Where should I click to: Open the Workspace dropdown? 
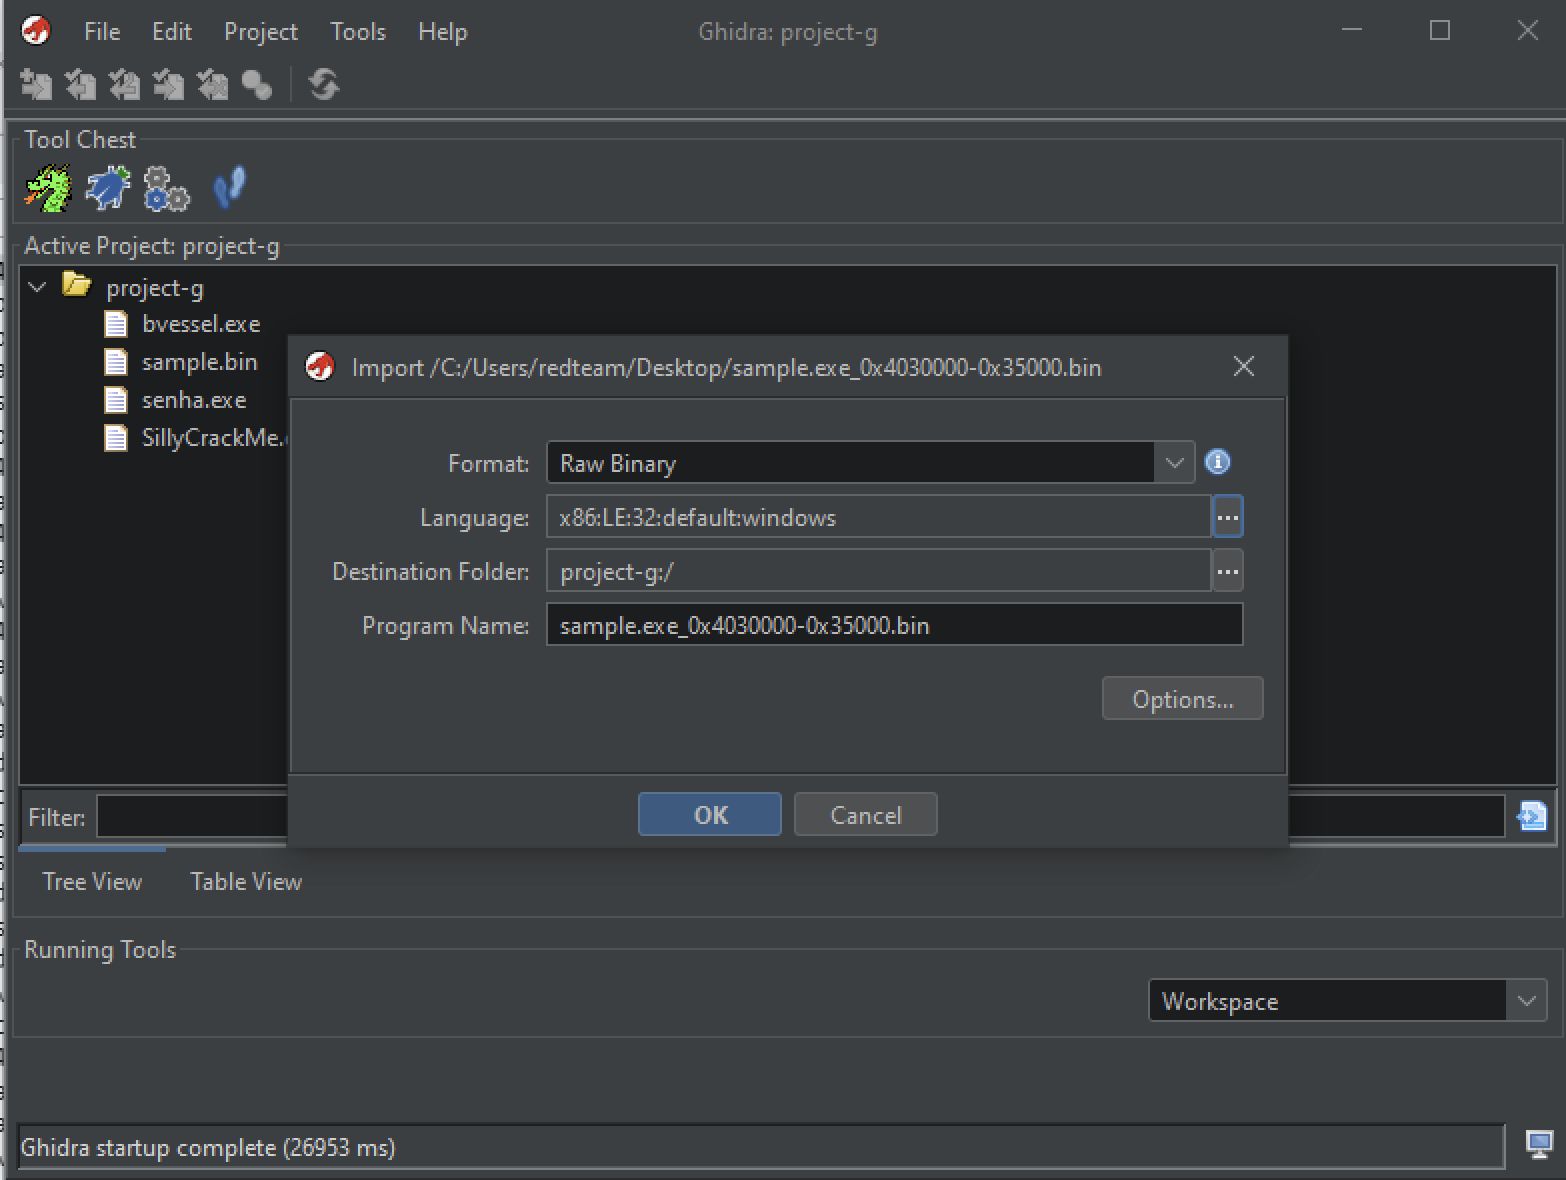pyautogui.click(x=1526, y=1001)
